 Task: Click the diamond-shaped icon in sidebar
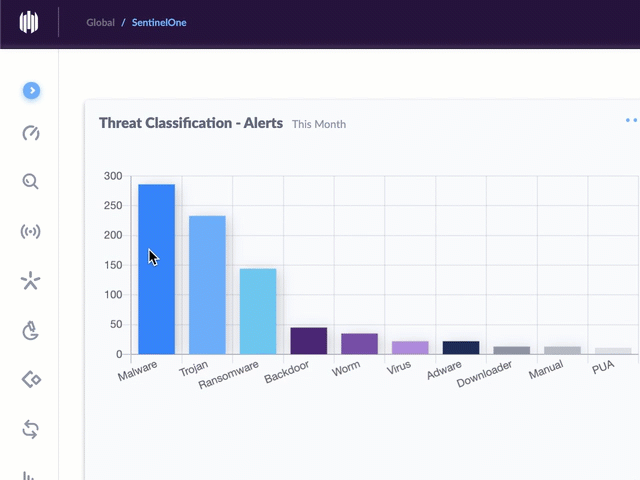31,379
